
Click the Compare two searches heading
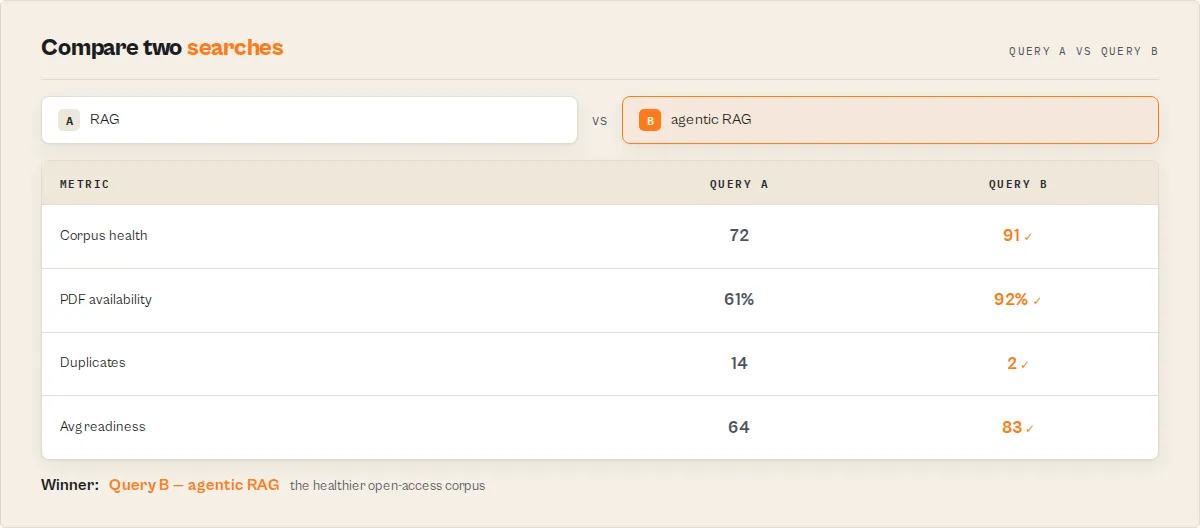(x=162, y=47)
